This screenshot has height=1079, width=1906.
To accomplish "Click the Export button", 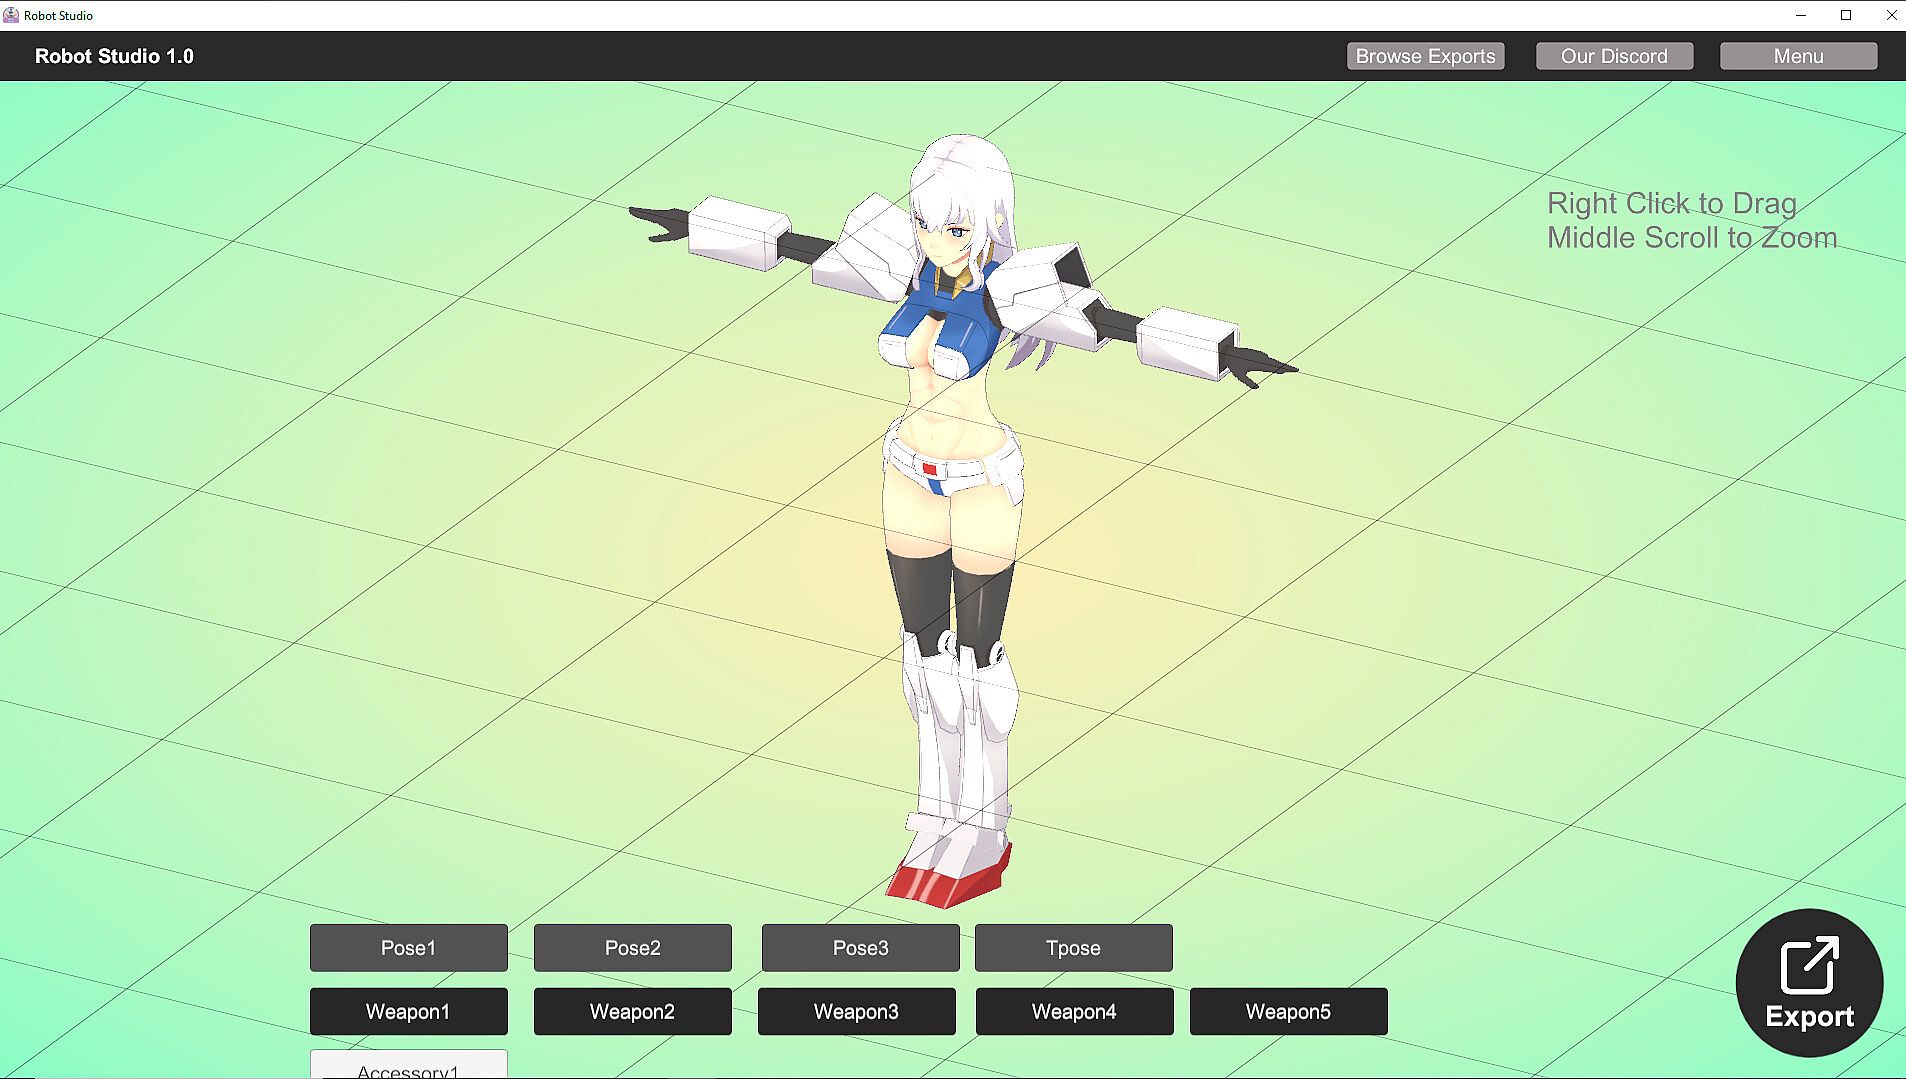I will click(x=1809, y=983).
